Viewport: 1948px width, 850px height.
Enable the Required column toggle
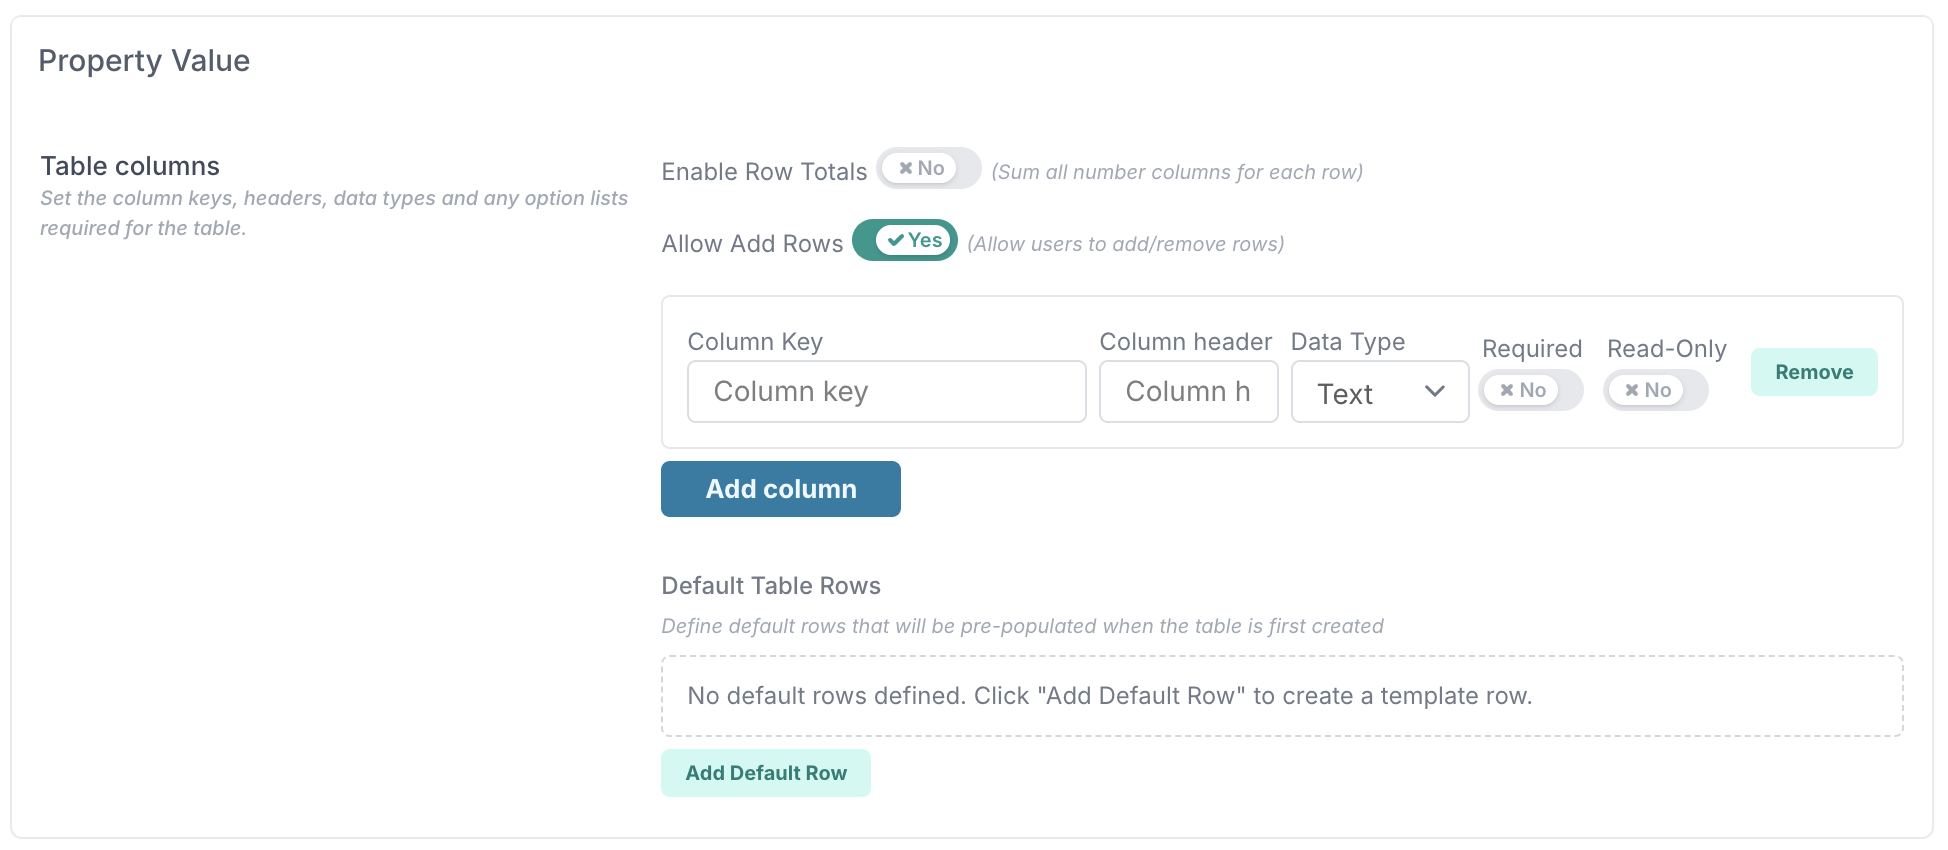coord(1530,391)
